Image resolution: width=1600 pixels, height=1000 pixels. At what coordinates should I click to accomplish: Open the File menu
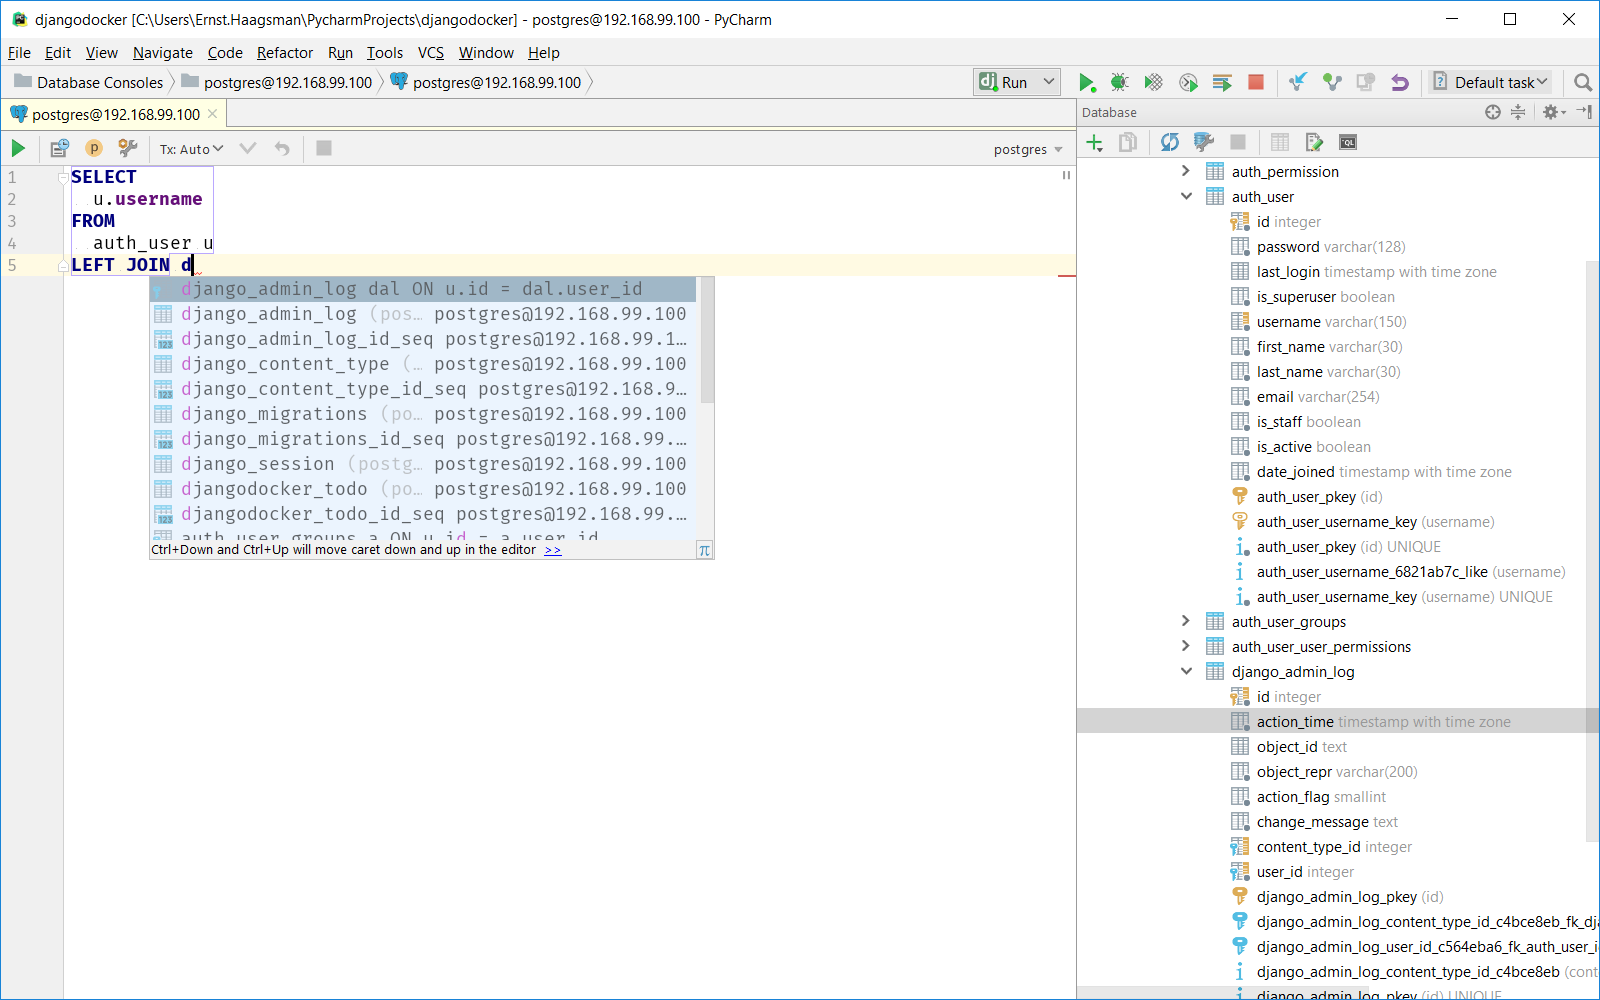coord(19,53)
